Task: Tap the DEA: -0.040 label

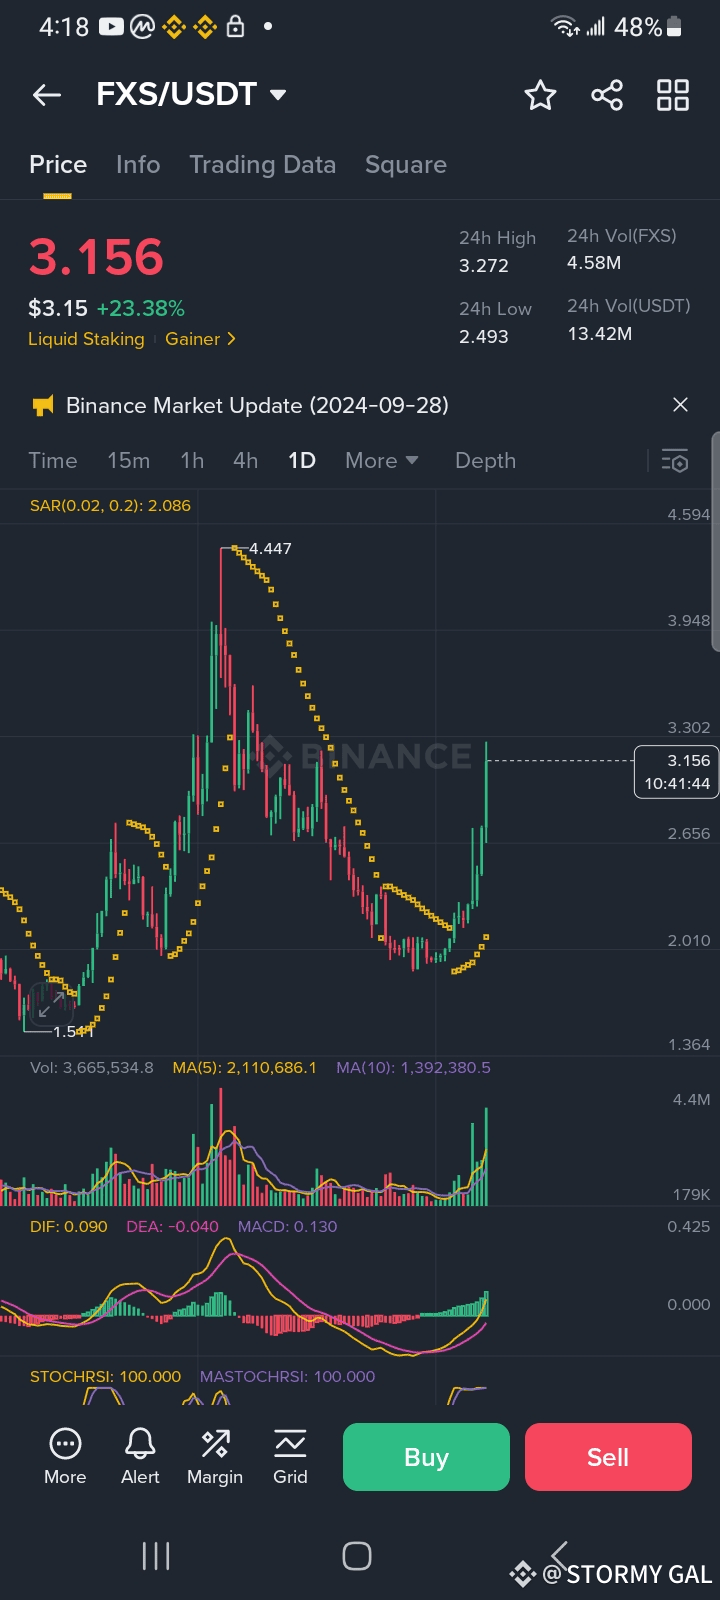Action: pos(172,1227)
